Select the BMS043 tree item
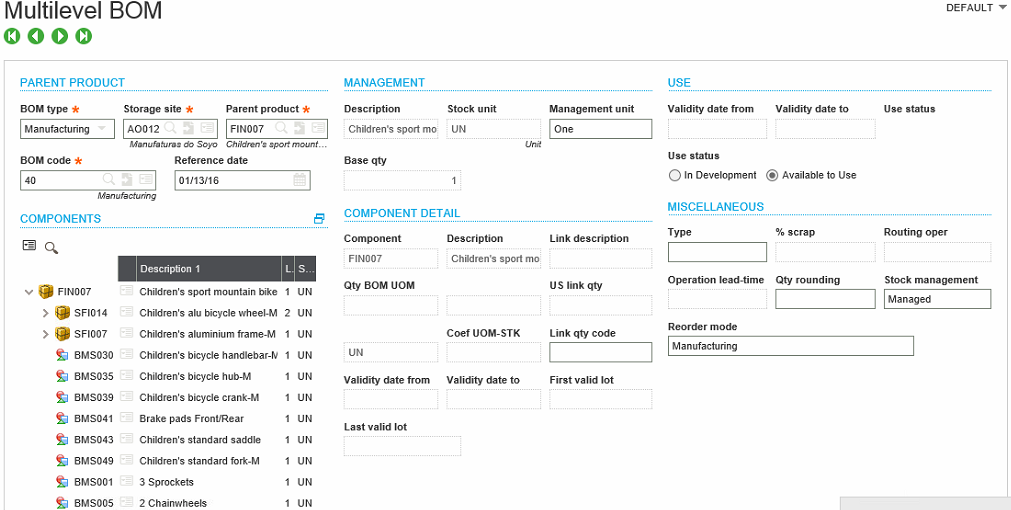 click(x=93, y=440)
